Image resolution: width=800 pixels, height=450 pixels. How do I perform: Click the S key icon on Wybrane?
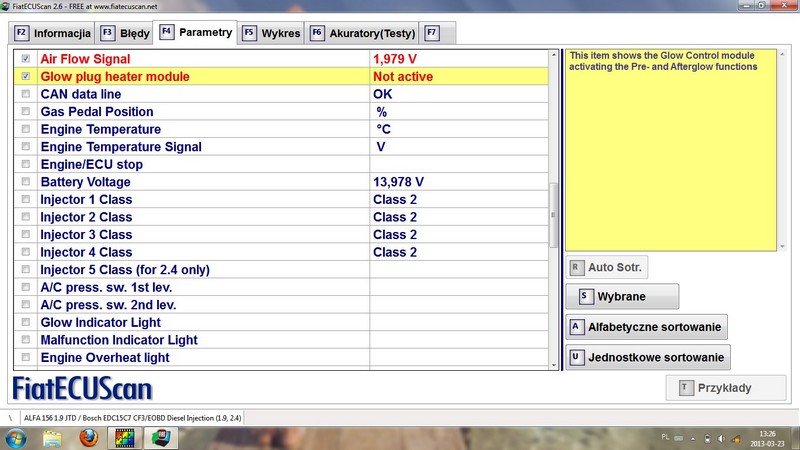(x=580, y=297)
